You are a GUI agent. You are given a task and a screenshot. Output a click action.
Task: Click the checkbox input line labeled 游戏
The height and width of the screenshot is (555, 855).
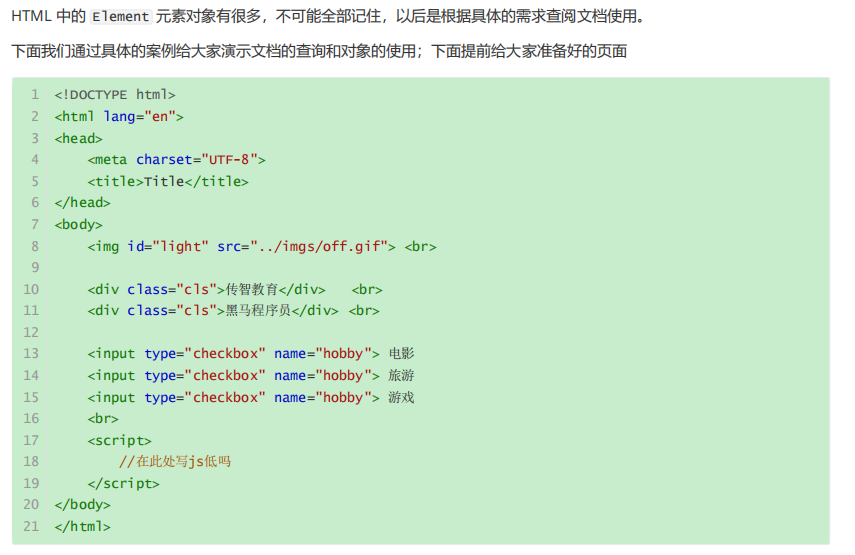tap(251, 397)
